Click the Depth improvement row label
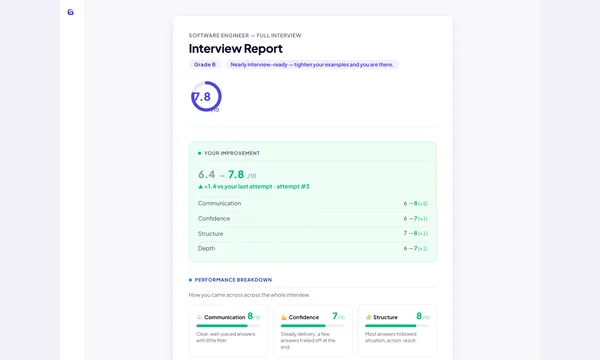 [x=206, y=248]
